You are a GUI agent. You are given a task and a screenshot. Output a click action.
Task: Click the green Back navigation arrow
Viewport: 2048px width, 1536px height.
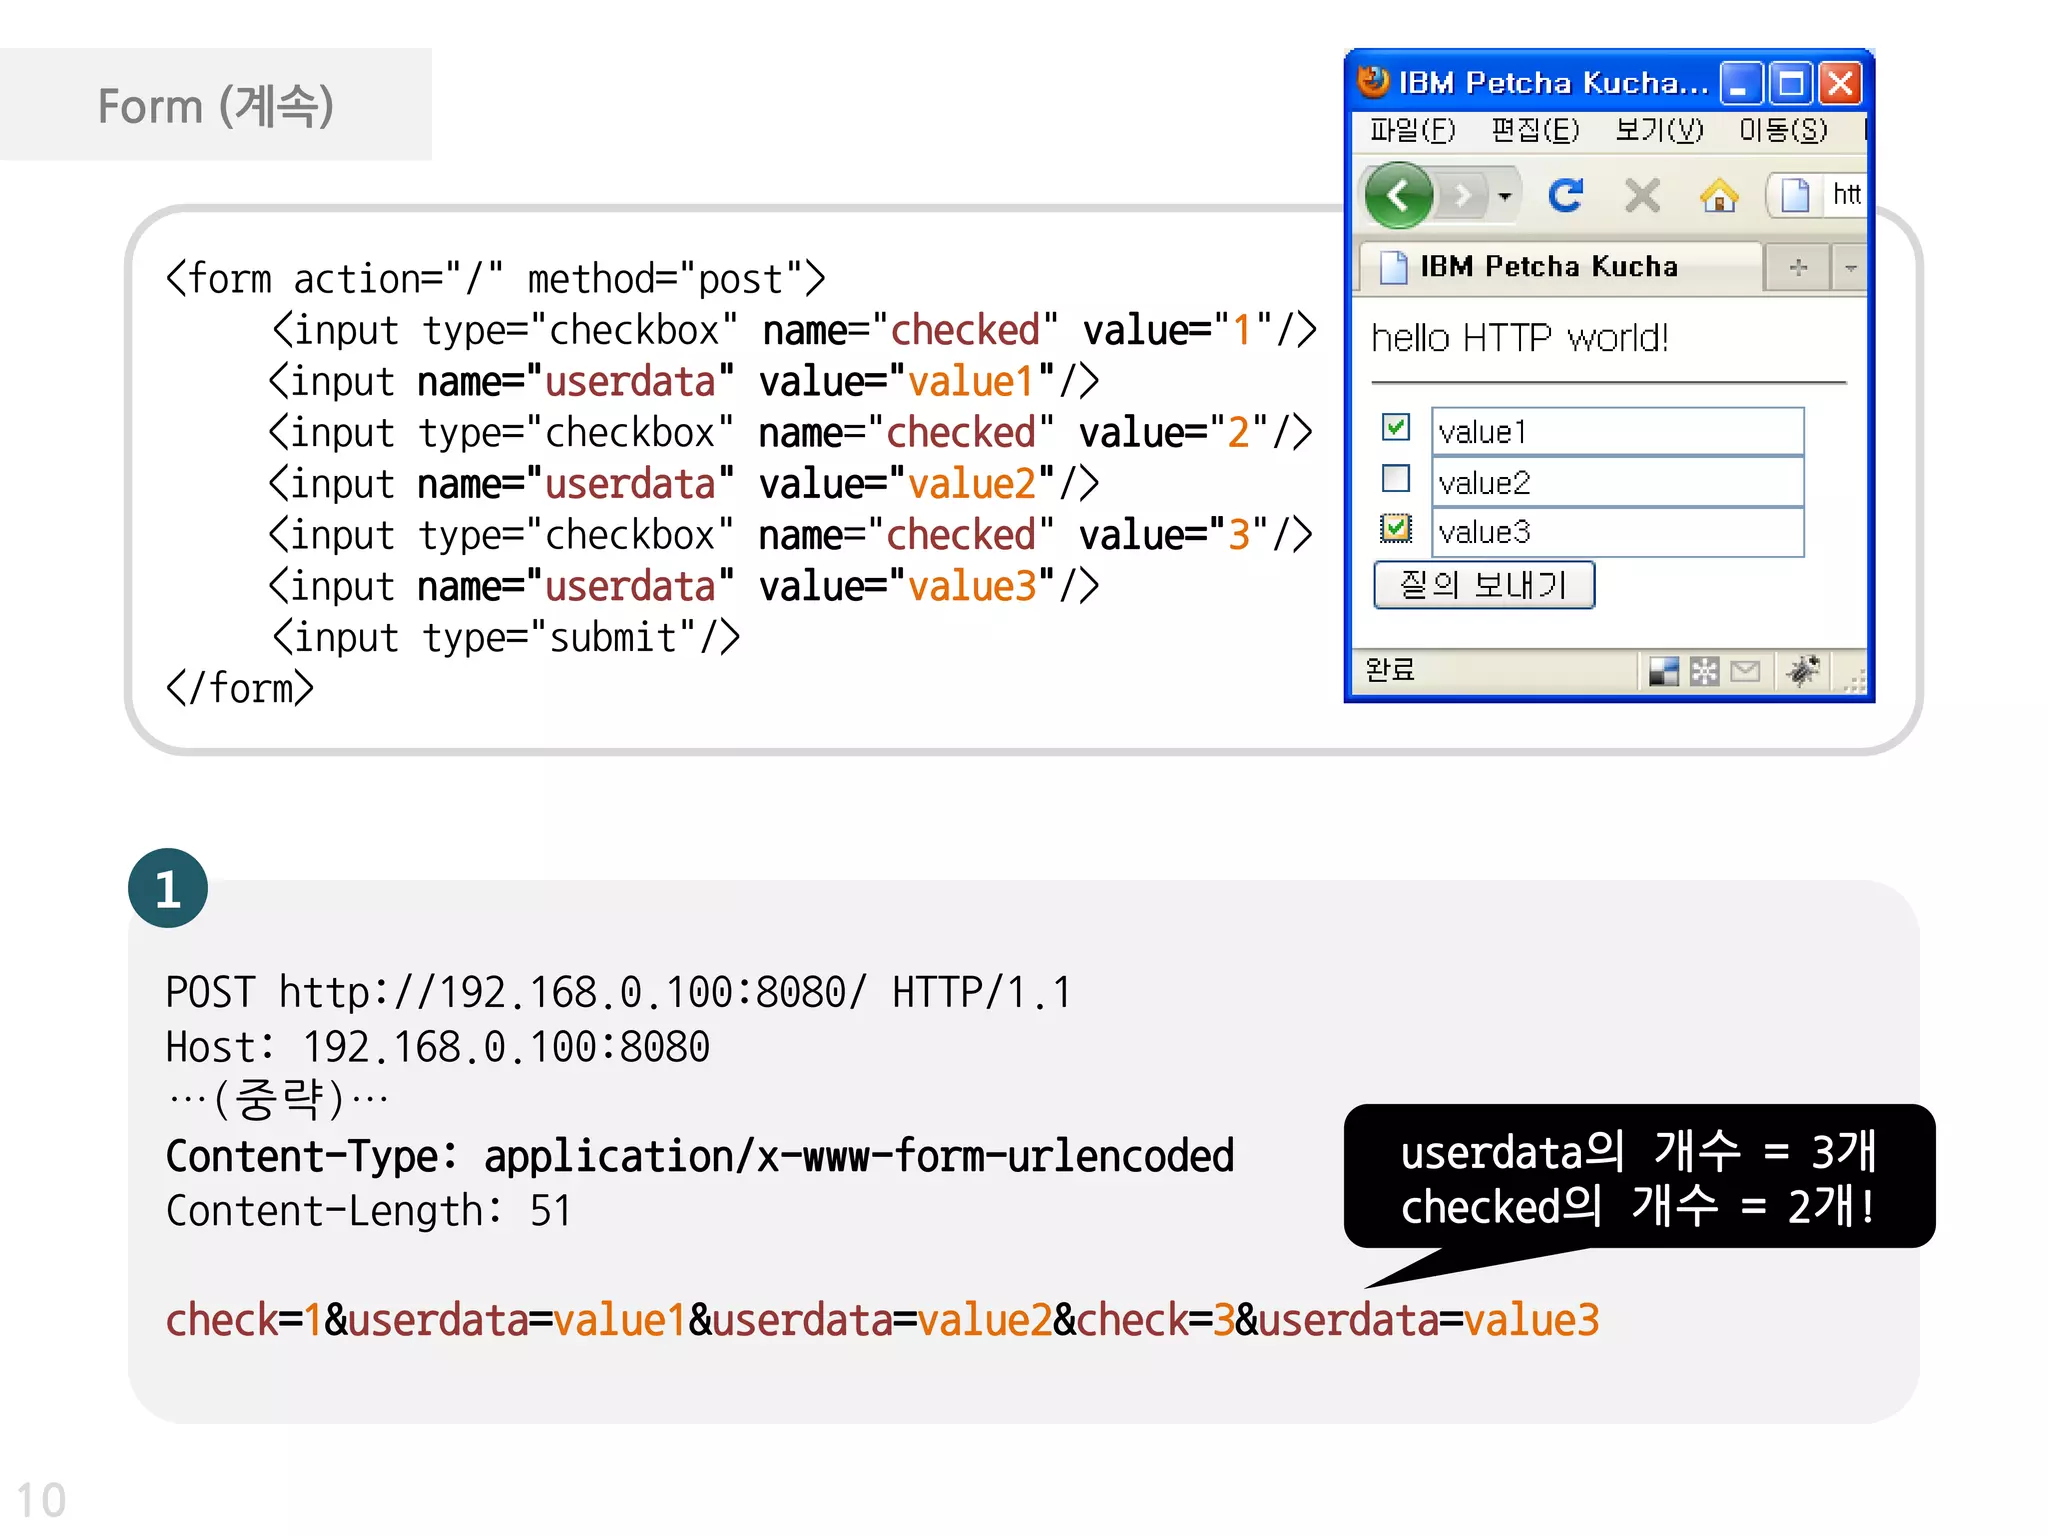tap(1398, 195)
